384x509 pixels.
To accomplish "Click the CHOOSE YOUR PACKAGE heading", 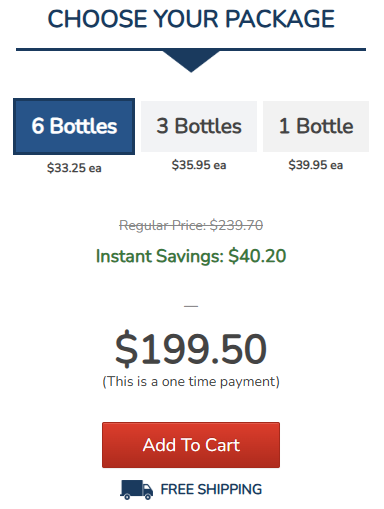I will (x=191, y=19).
